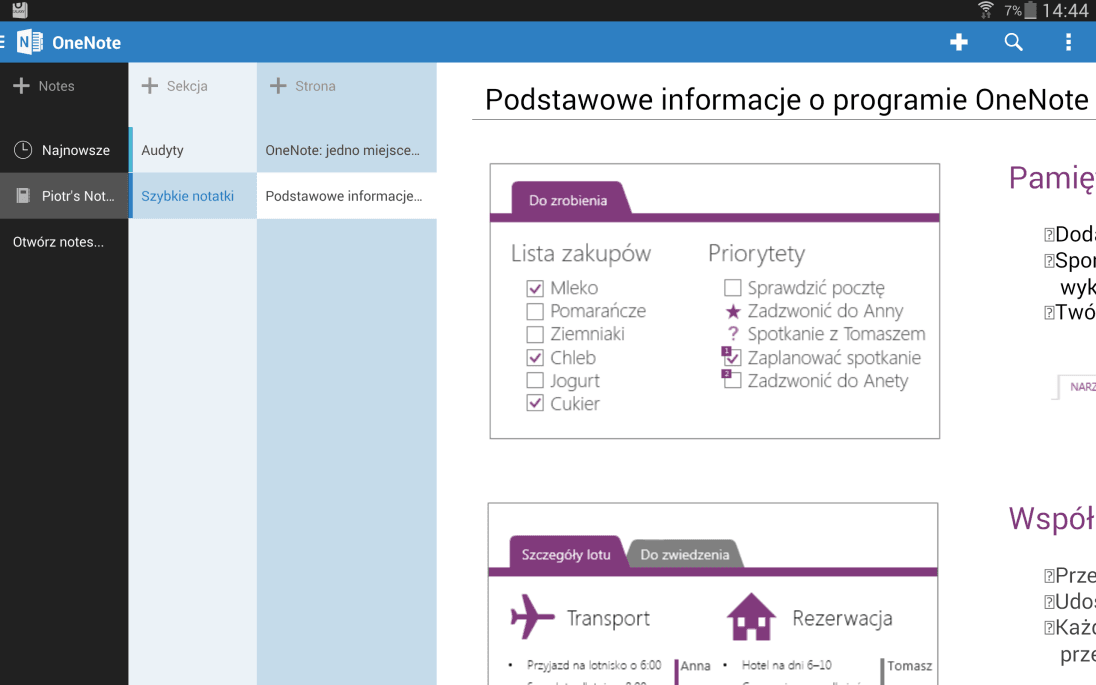
Task: Check the Pomarańcze checkbox
Action: (x=535, y=311)
